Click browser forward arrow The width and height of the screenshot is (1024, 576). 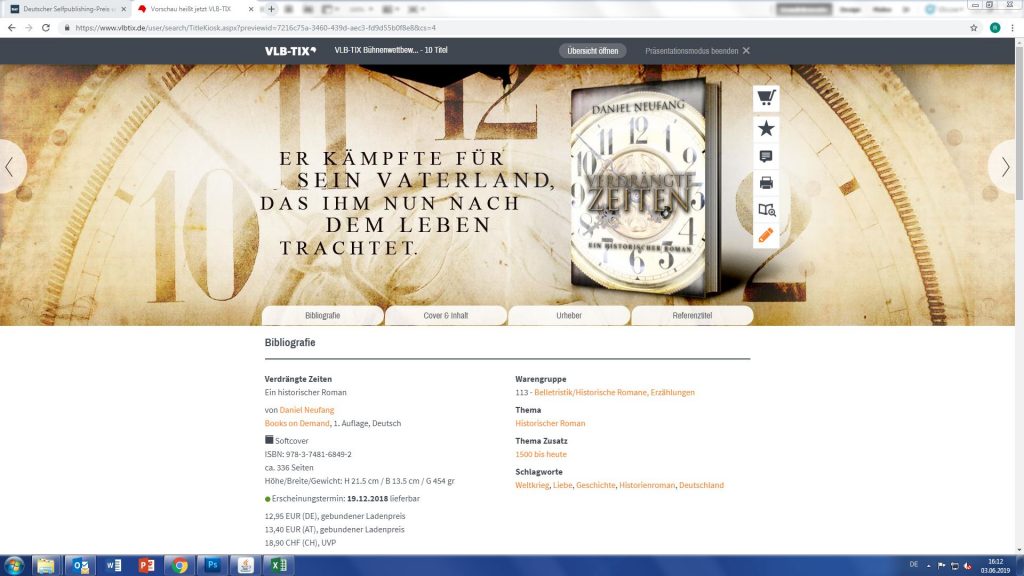pyautogui.click(x=28, y=28)
